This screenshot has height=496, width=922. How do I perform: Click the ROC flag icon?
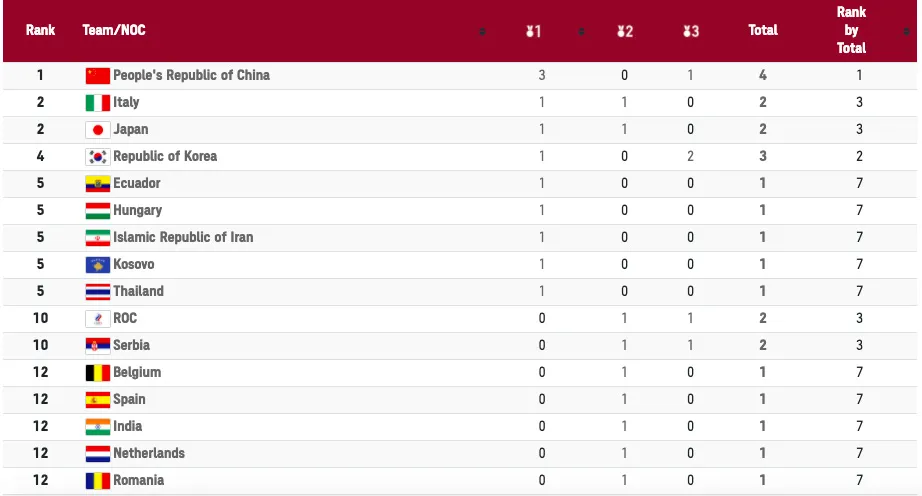[97, 318]
